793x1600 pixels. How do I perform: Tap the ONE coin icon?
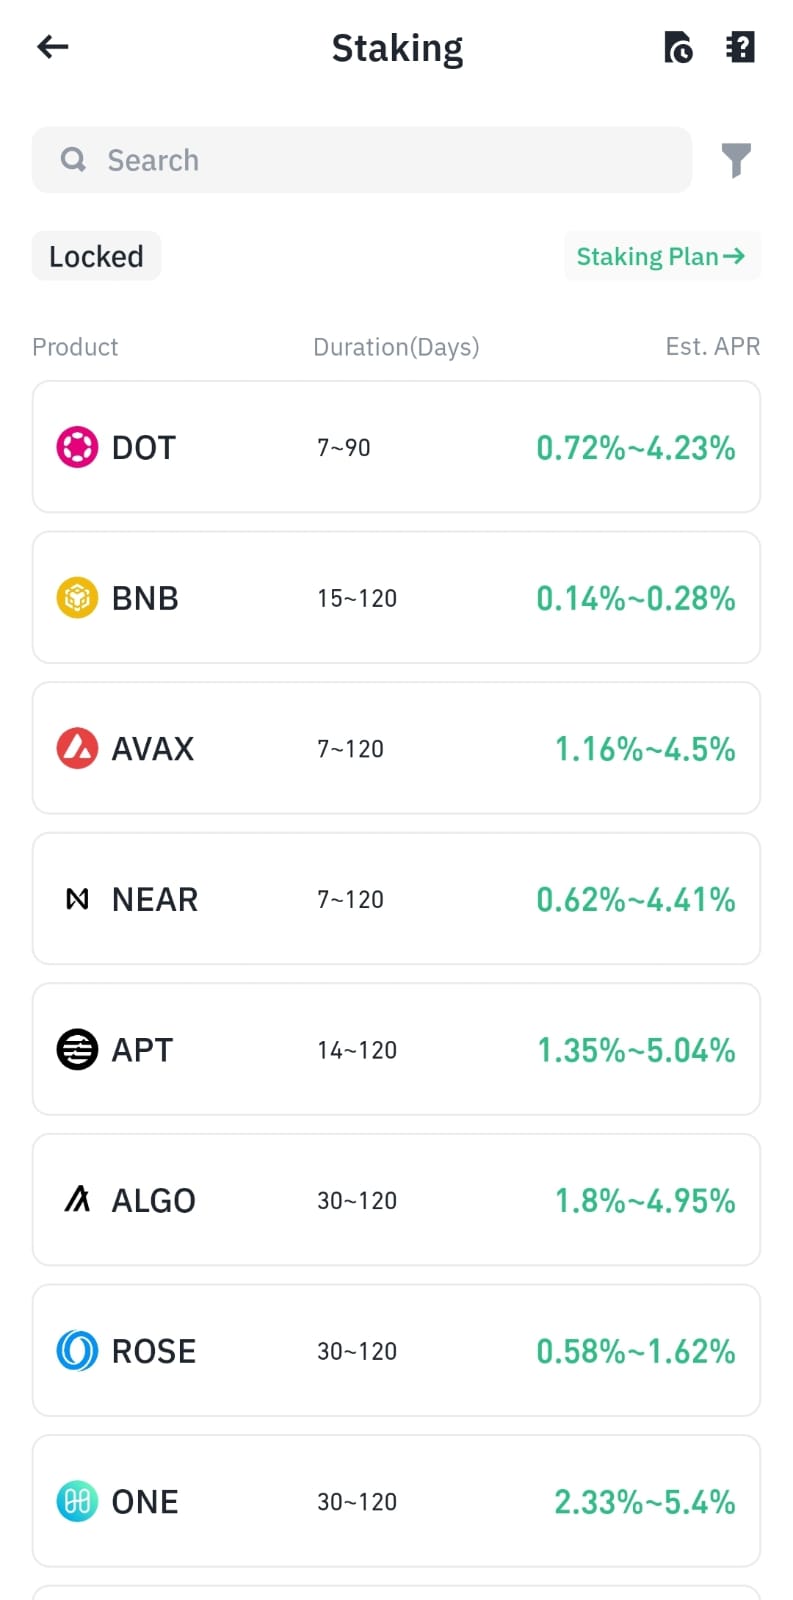[x=77, y=1501]
